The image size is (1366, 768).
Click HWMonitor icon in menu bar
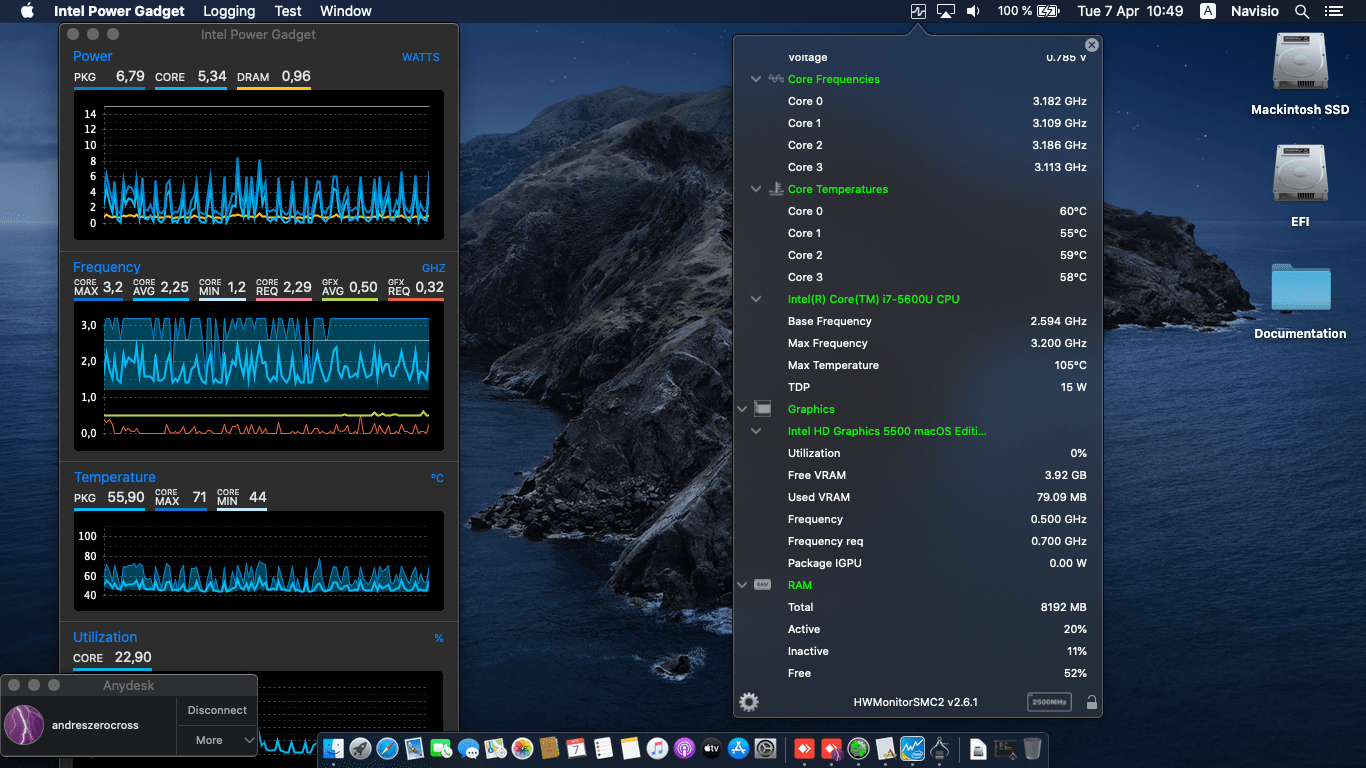click(x=918, y=11)
